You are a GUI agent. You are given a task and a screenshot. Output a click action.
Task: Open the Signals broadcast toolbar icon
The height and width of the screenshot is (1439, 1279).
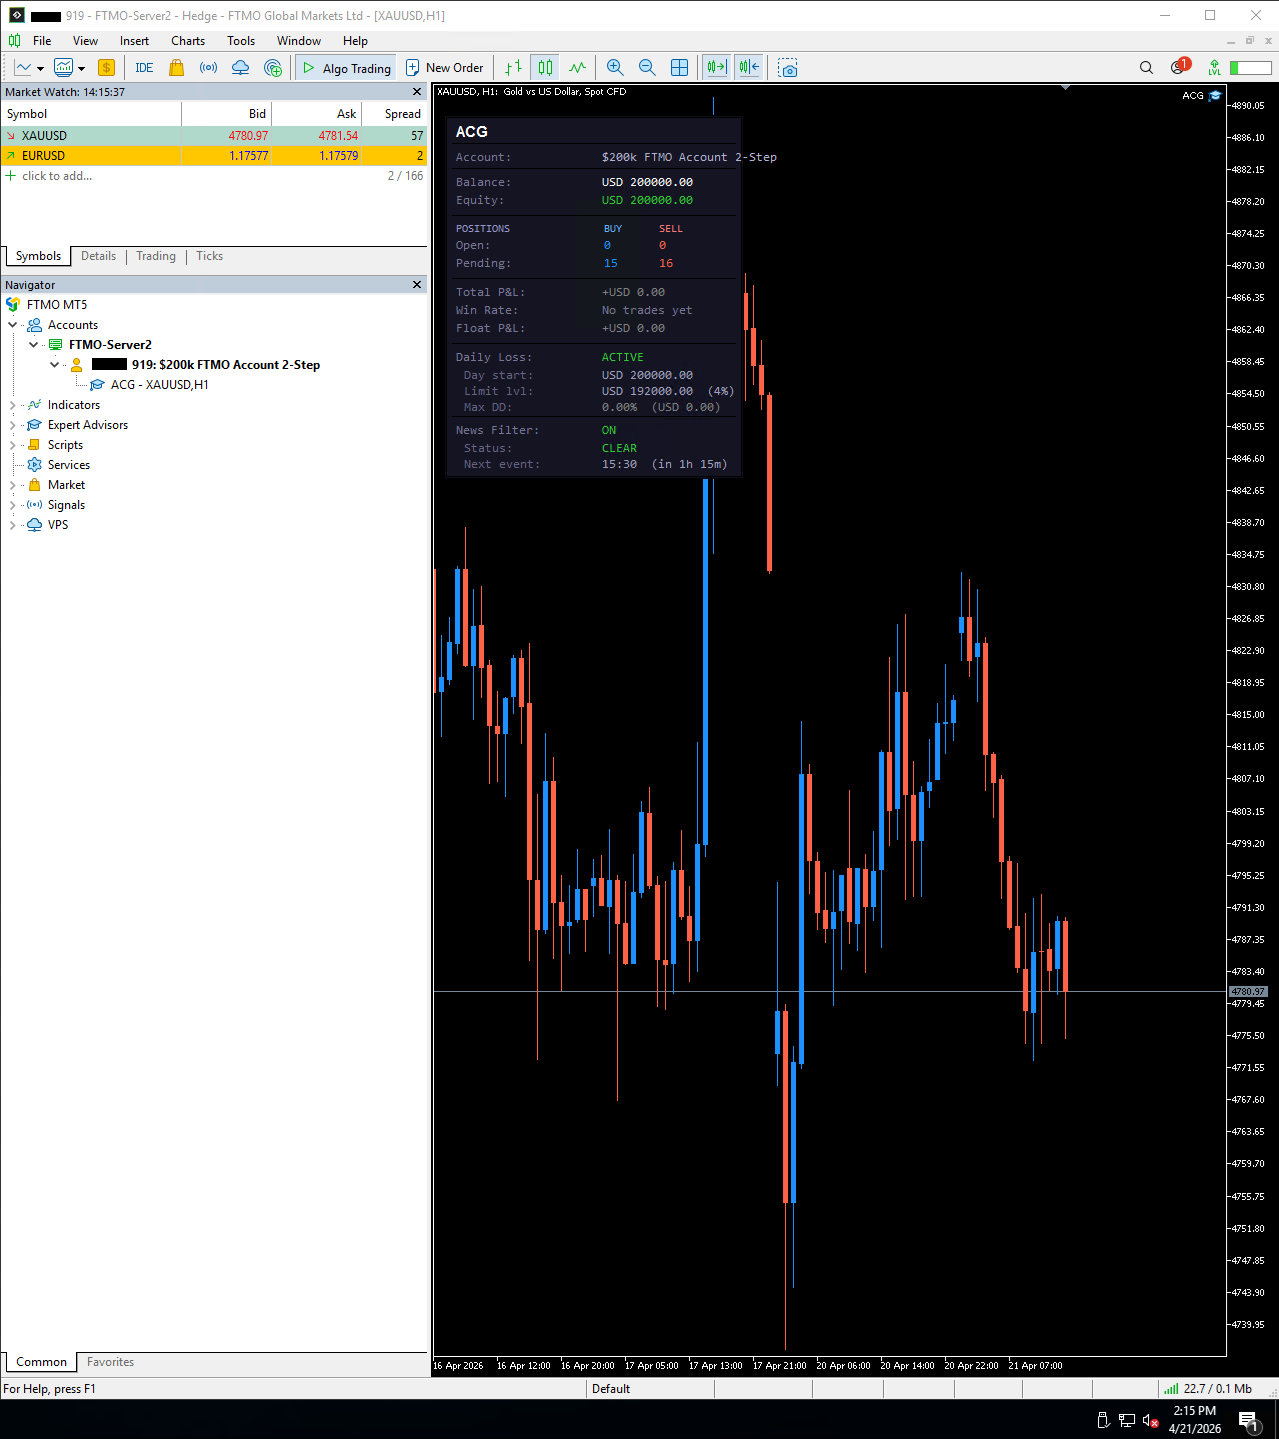pos(208,68)
